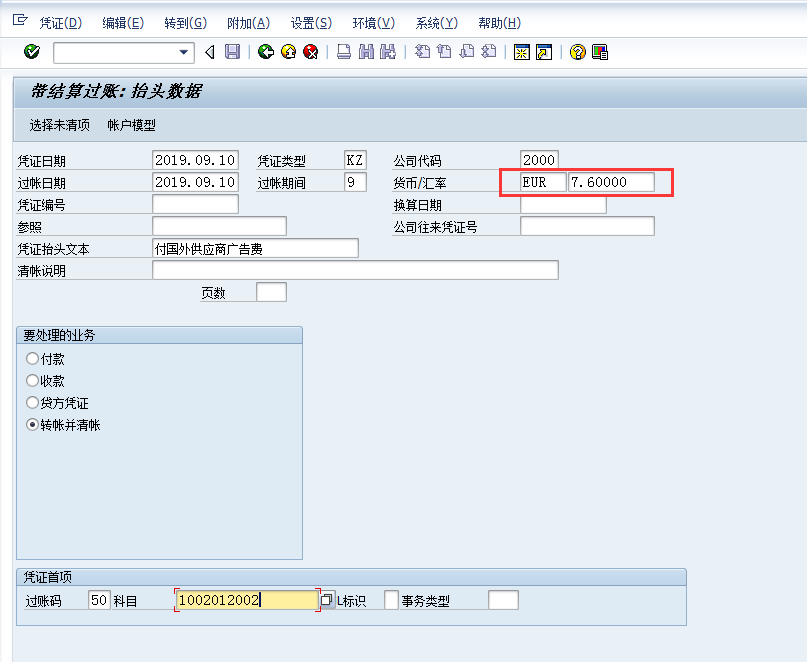Image resolution: width=807 pixels, height=662 pixels.
Task: Open the 凭证(D) menu
Action: click(61, 23)
